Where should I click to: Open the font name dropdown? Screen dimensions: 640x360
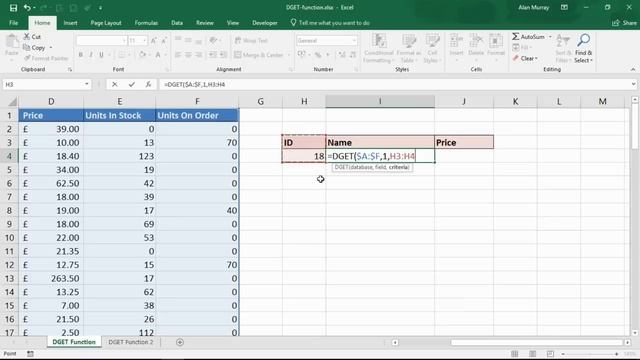(124, 40)
